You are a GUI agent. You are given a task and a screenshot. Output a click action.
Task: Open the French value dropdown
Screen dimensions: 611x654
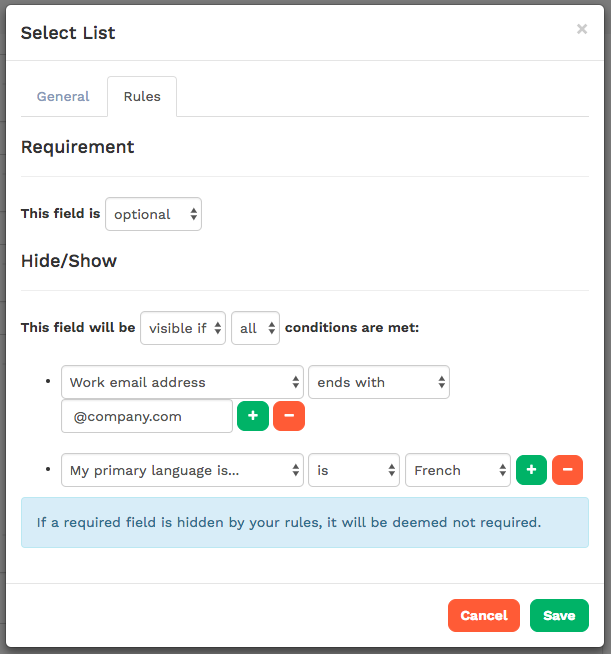click(x=458, y=470)
